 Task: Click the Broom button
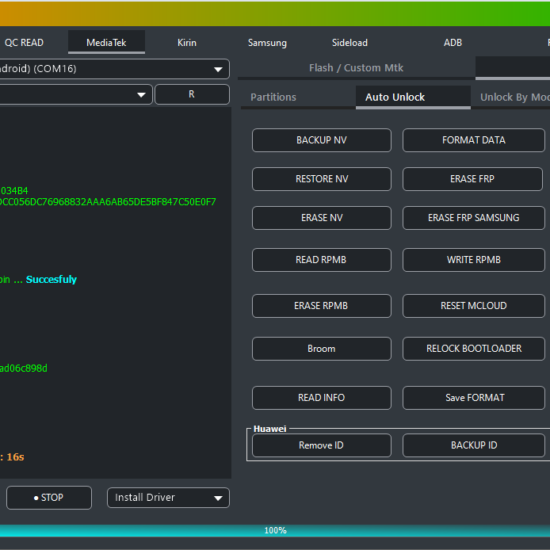click(322, 349)
